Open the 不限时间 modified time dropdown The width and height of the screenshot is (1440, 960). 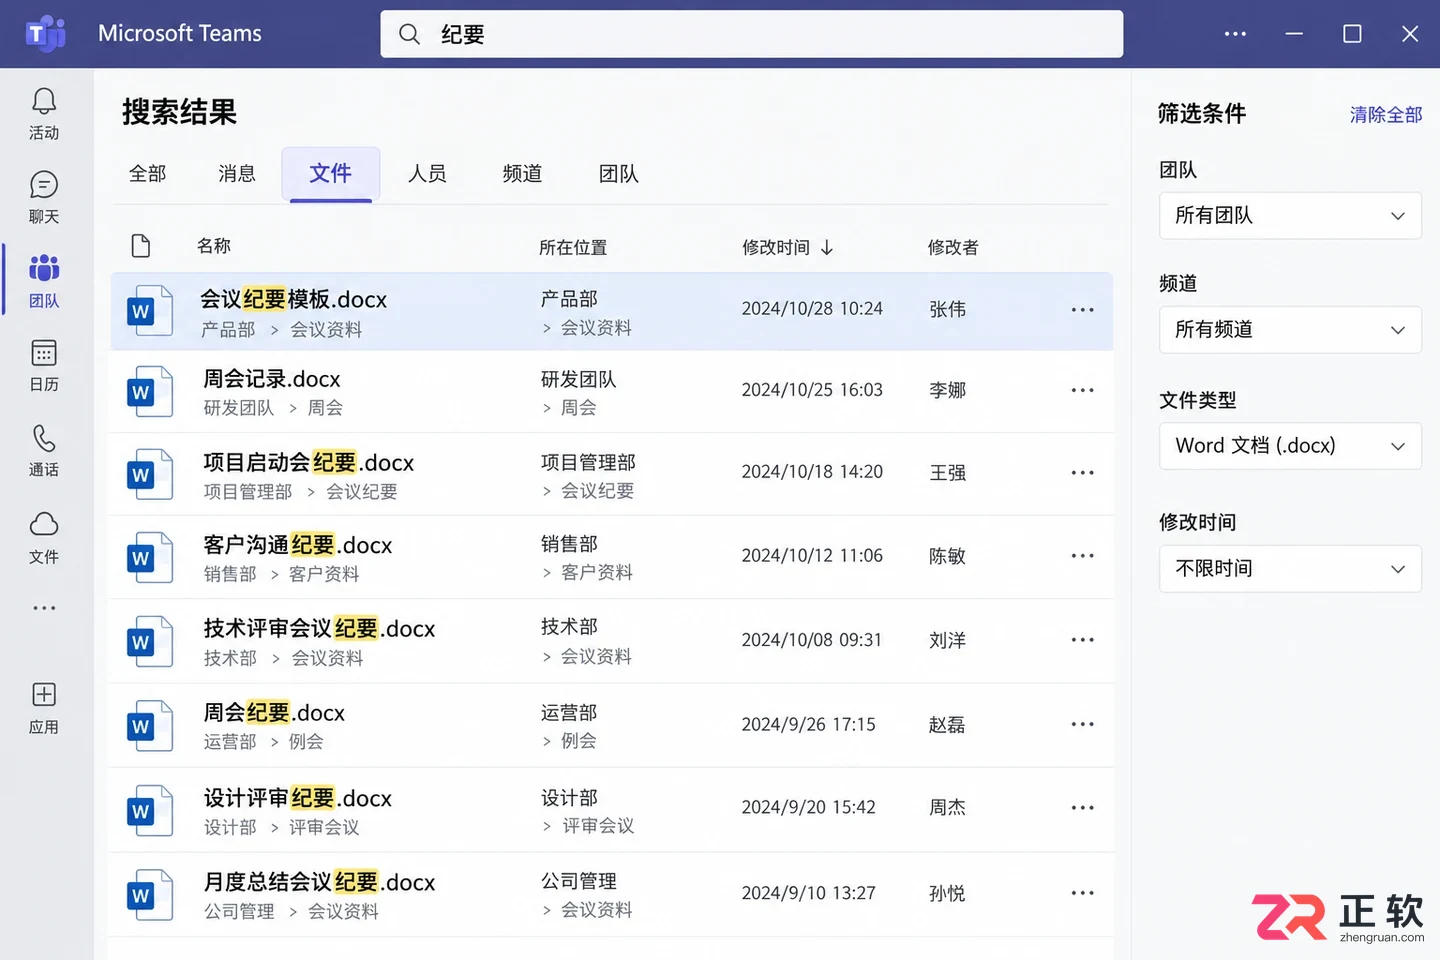click(x=1290, y=569)
